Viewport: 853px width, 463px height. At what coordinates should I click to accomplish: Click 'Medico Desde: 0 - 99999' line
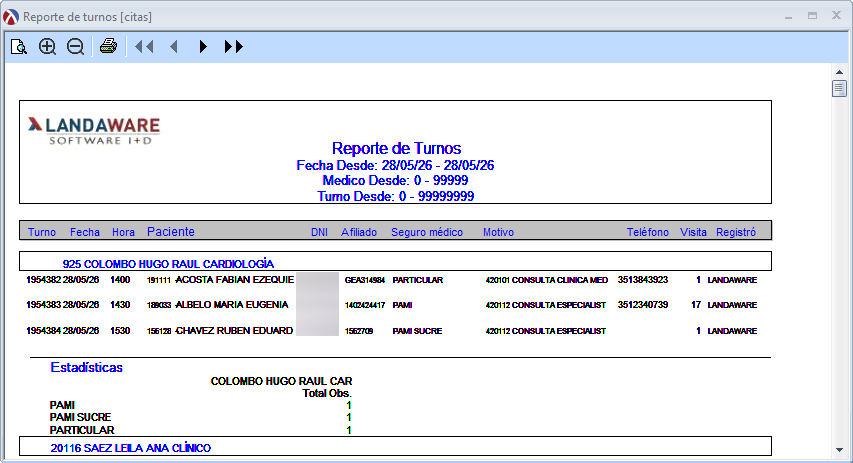coord(395,181)
